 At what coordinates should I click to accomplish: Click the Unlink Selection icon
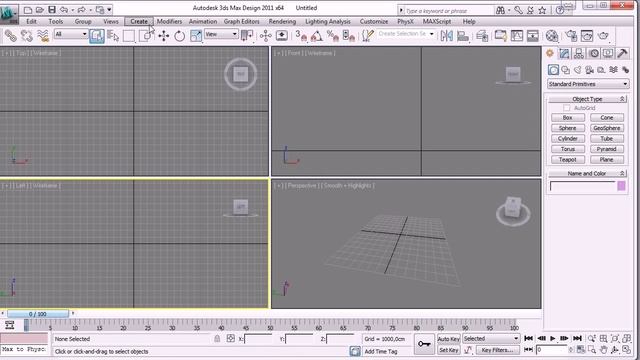click(27, 36)
